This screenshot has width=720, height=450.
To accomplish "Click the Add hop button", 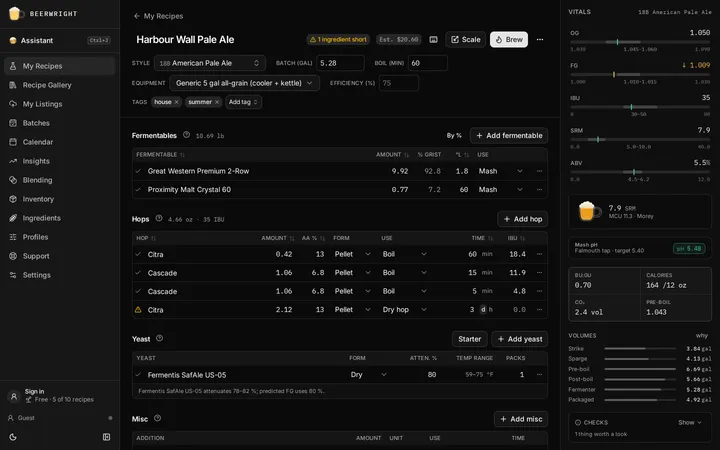I will coord(523,219).
